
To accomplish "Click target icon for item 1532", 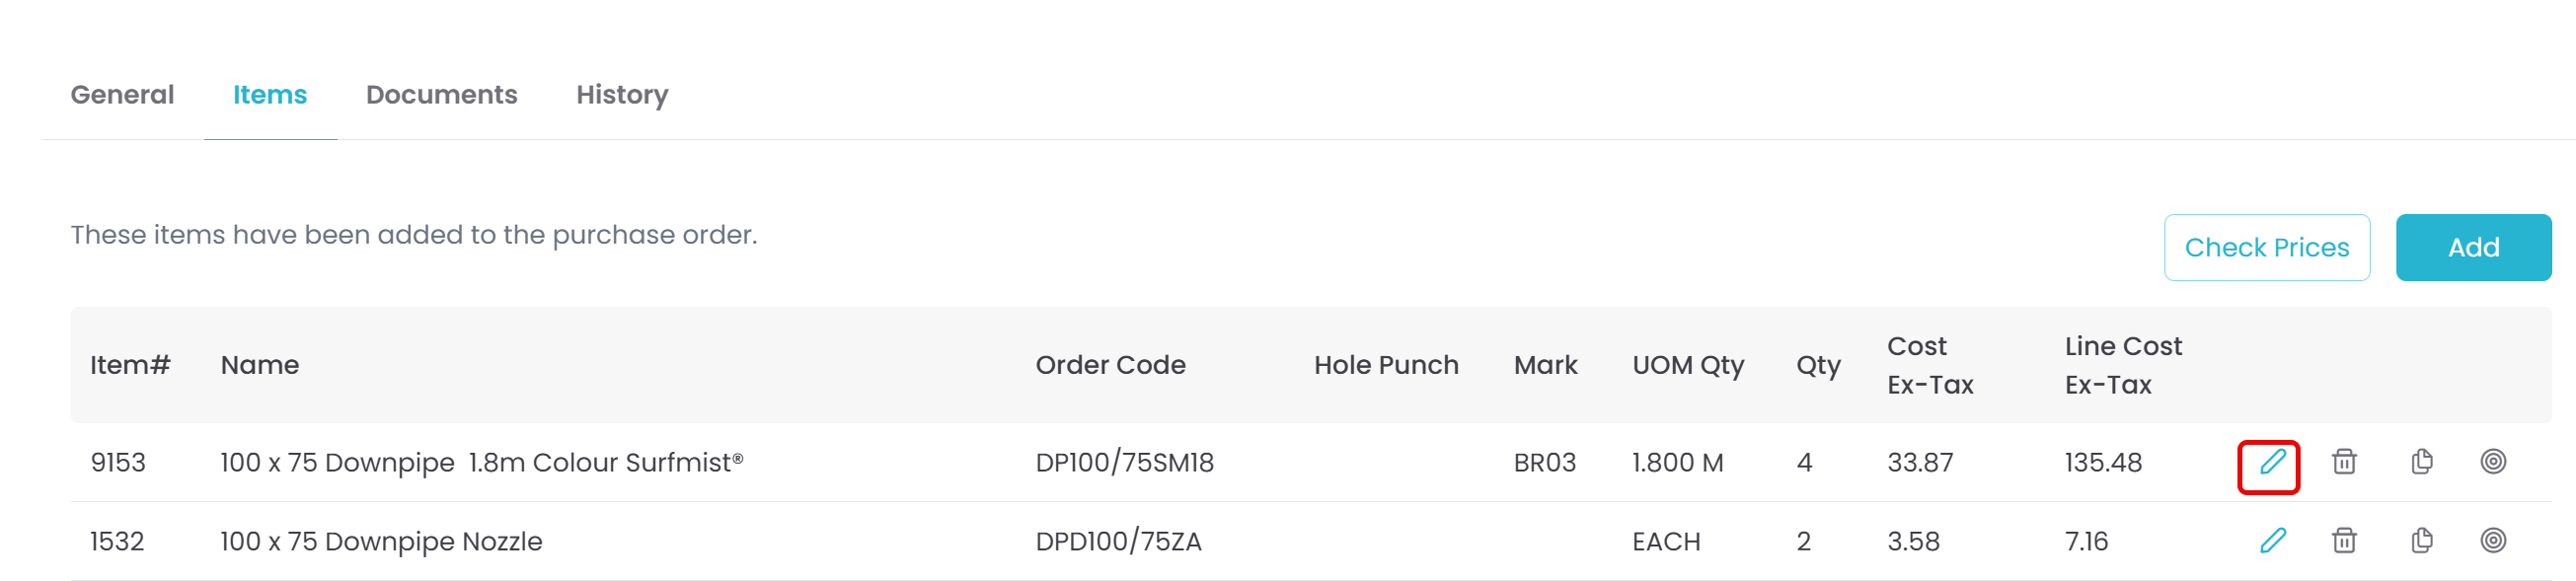I will tap(2493, 541).
